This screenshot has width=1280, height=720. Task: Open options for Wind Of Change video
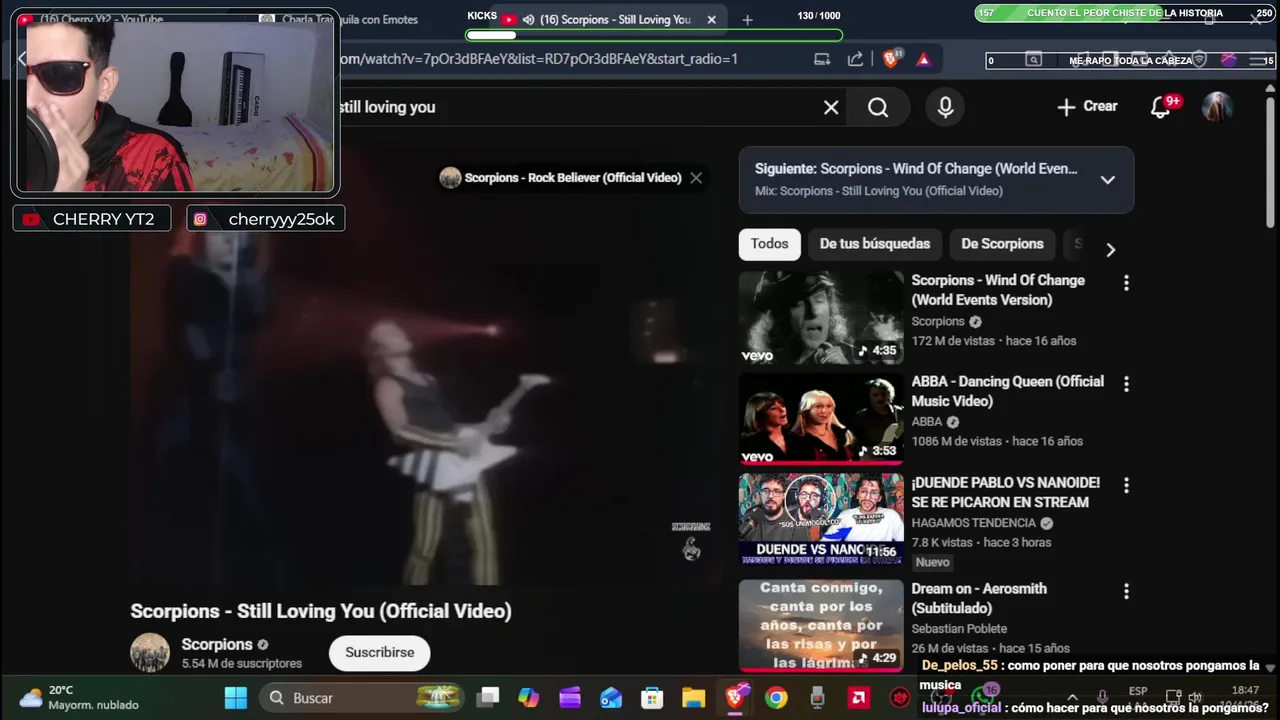point(1126,283)
